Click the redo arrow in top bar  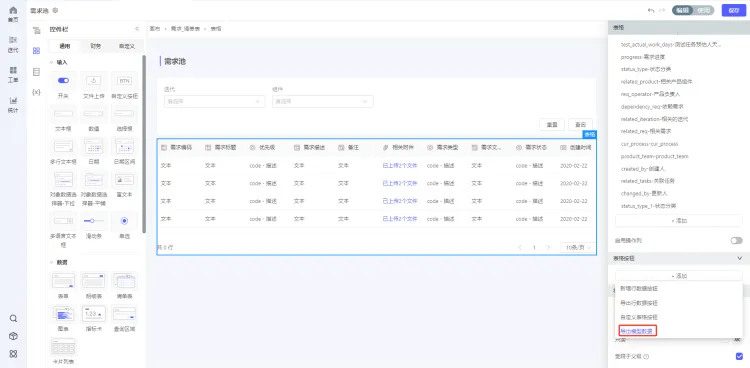(662, 10)
